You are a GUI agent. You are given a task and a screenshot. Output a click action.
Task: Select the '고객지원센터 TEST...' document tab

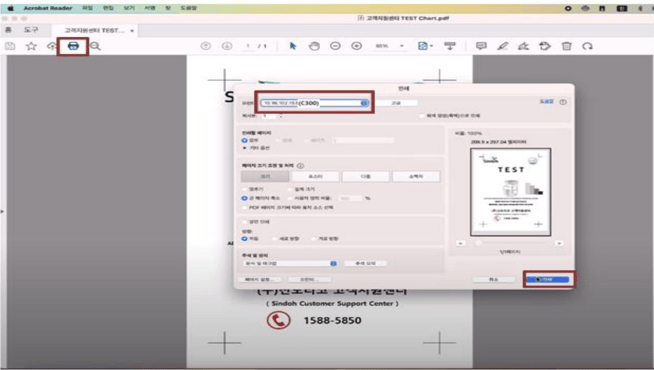click(94, 30)
